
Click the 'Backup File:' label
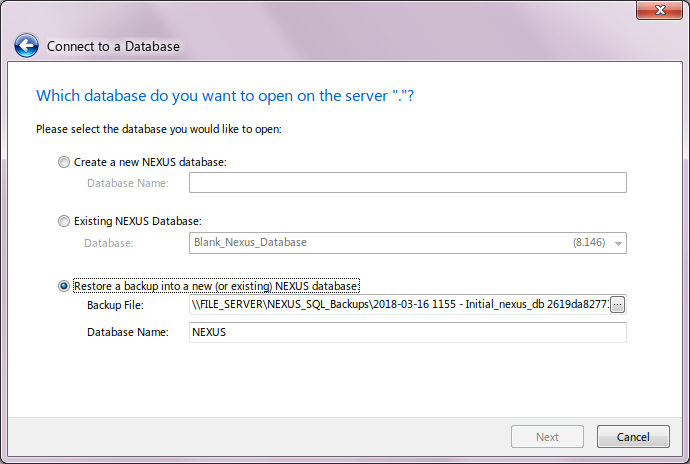tap(116, 304)
